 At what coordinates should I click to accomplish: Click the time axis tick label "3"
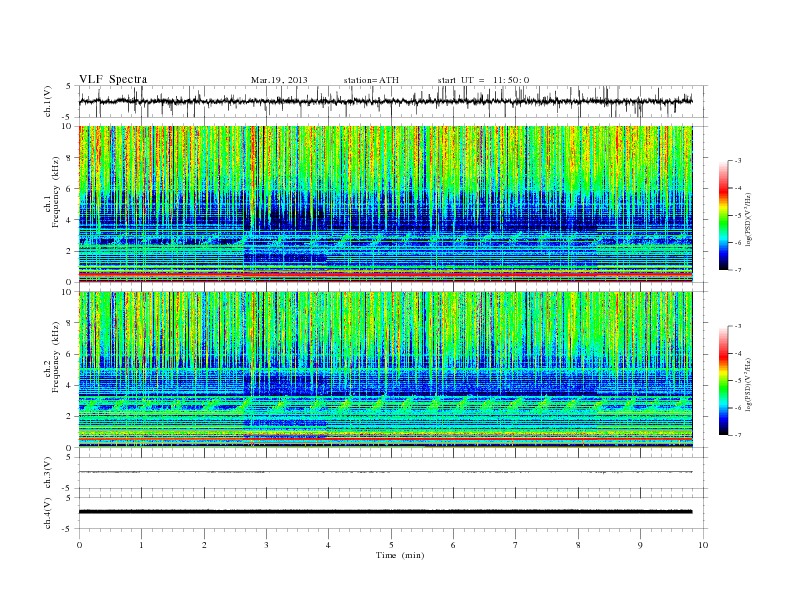point(267,545)
